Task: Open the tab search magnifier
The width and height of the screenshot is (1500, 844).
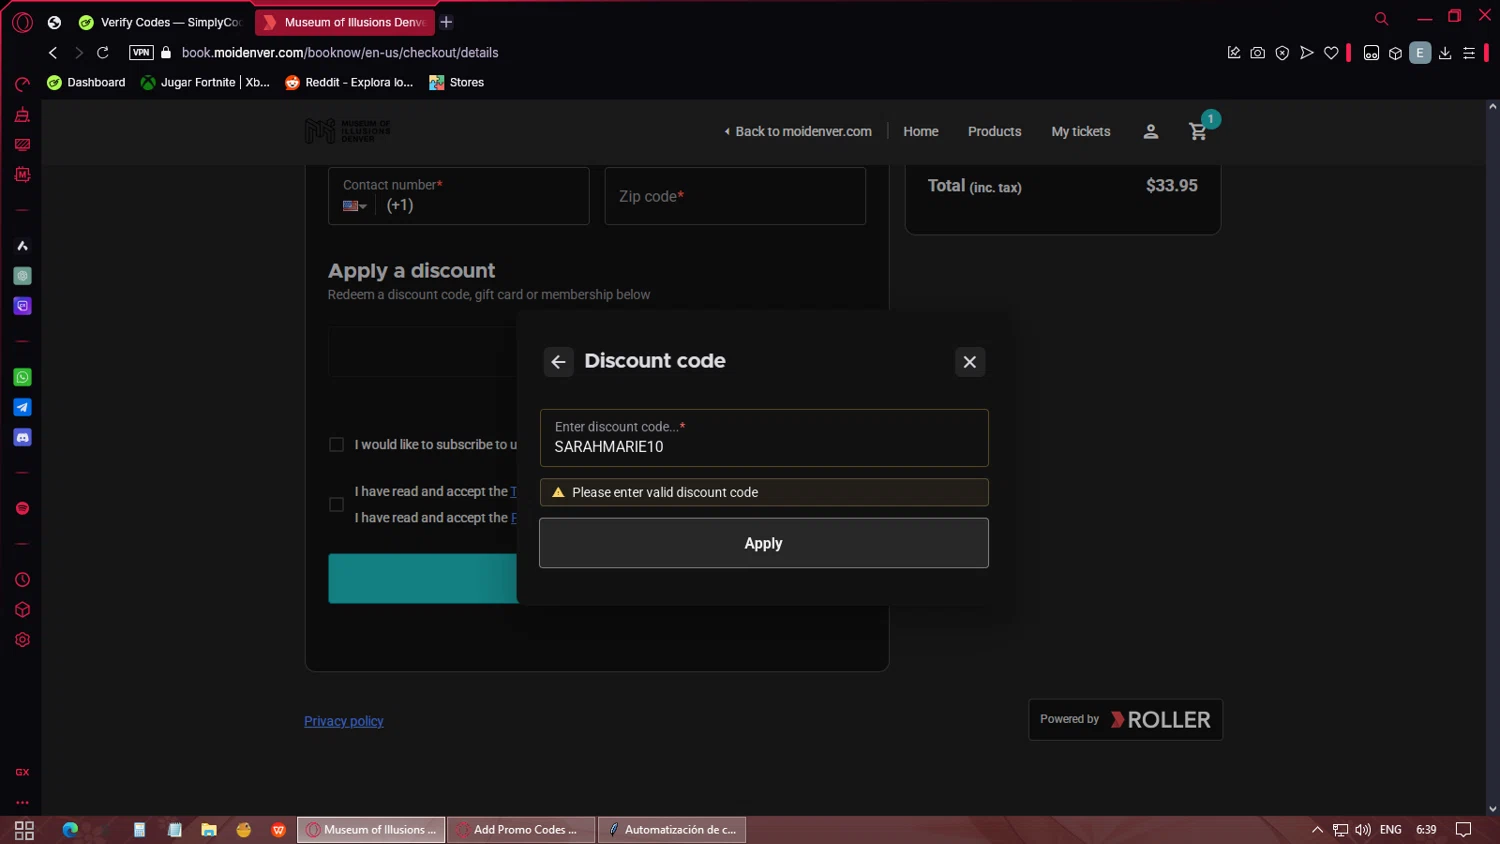Action: point(1381,19)
